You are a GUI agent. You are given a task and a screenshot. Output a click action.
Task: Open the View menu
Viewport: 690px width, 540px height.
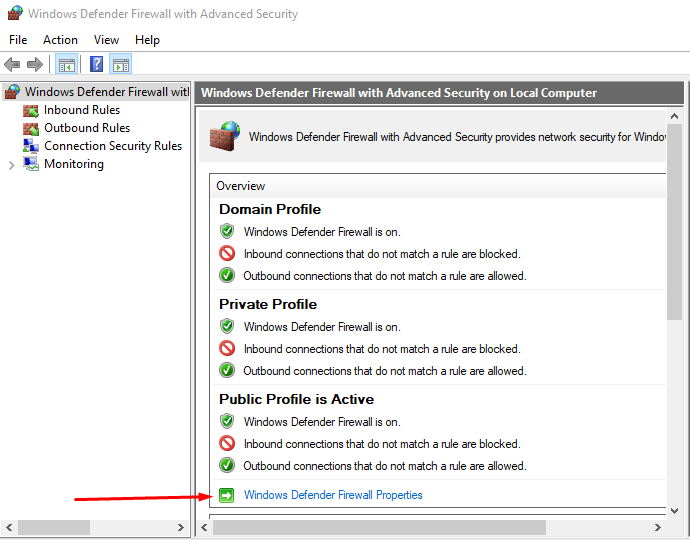coord(106,40)
